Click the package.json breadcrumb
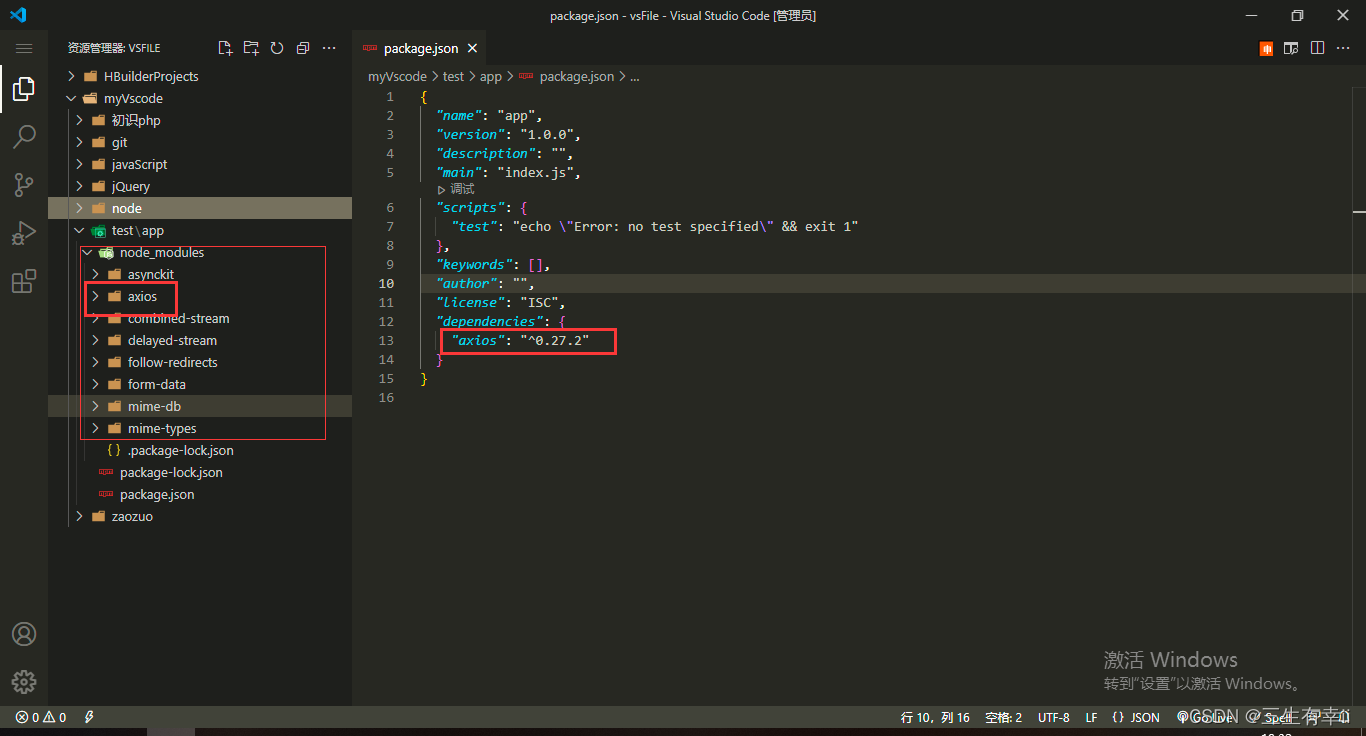The image size is (1366, 736). pos(566,76)
